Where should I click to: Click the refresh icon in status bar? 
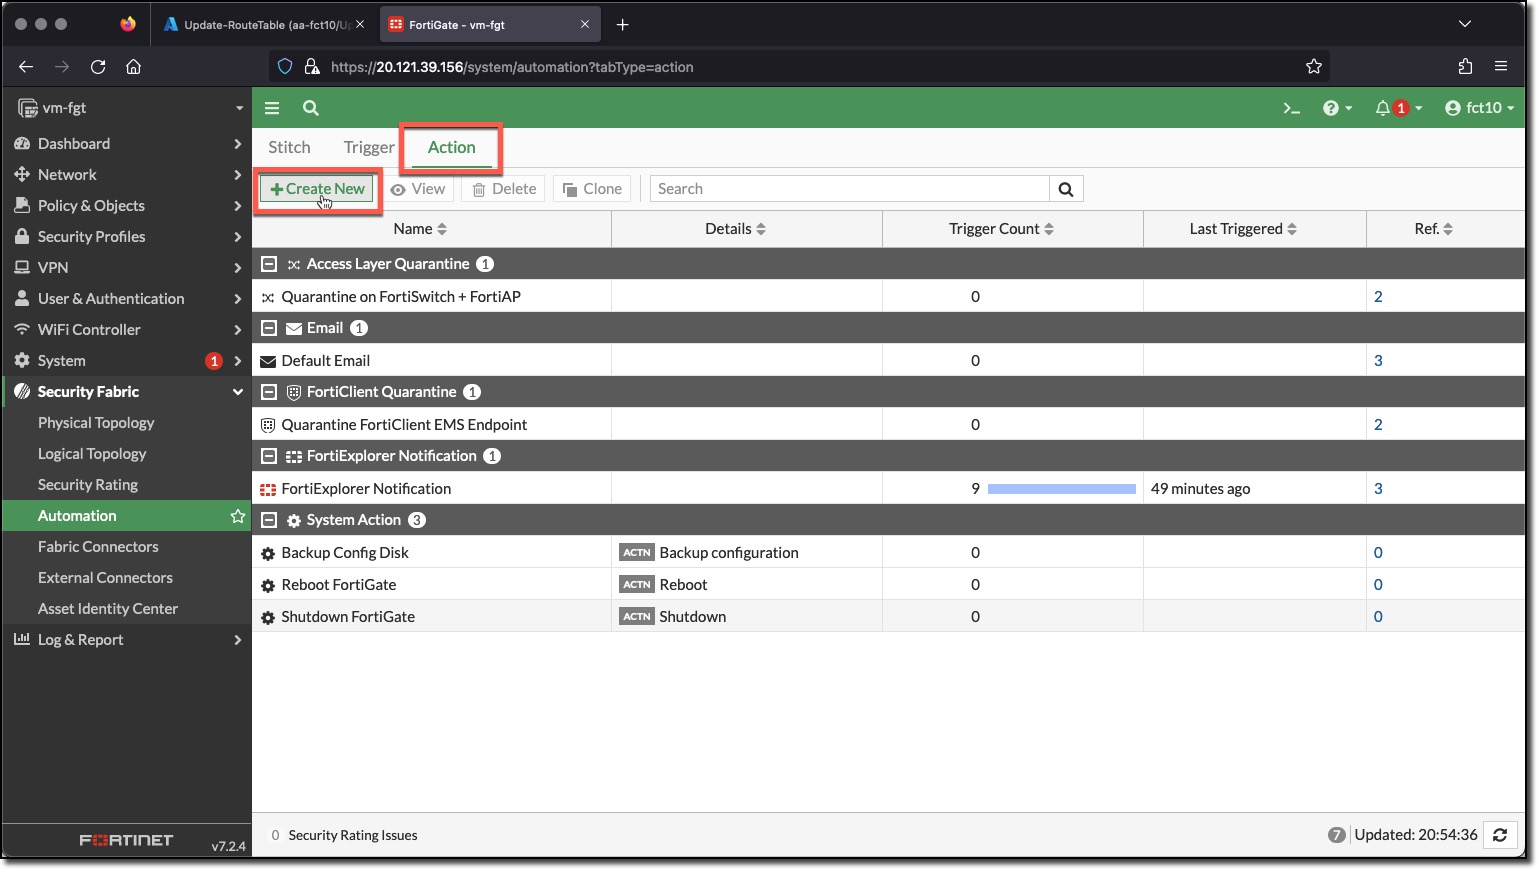pyautogui.click(x=1500, y=835)
